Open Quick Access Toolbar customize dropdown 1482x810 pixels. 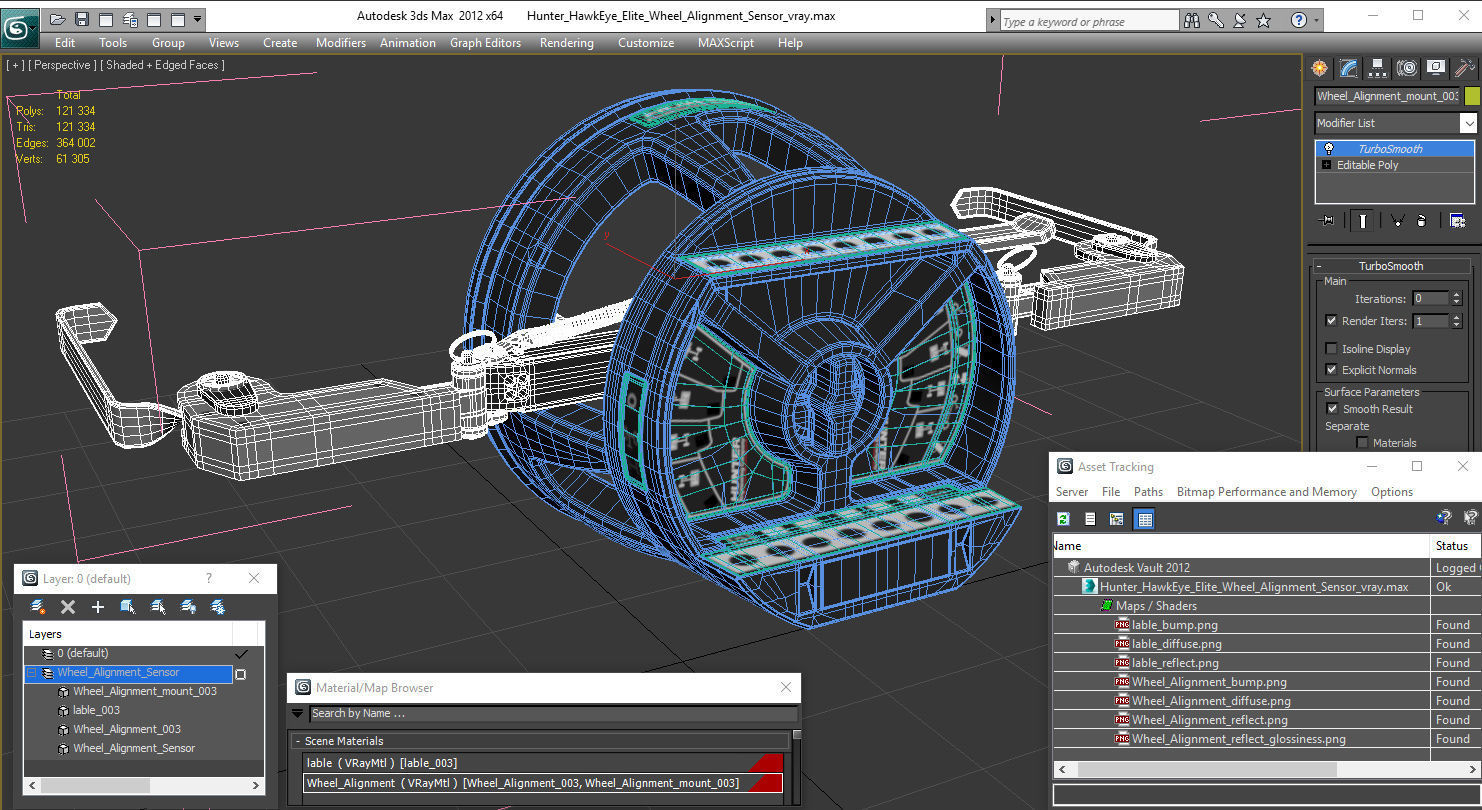click(x=198, y=19)
